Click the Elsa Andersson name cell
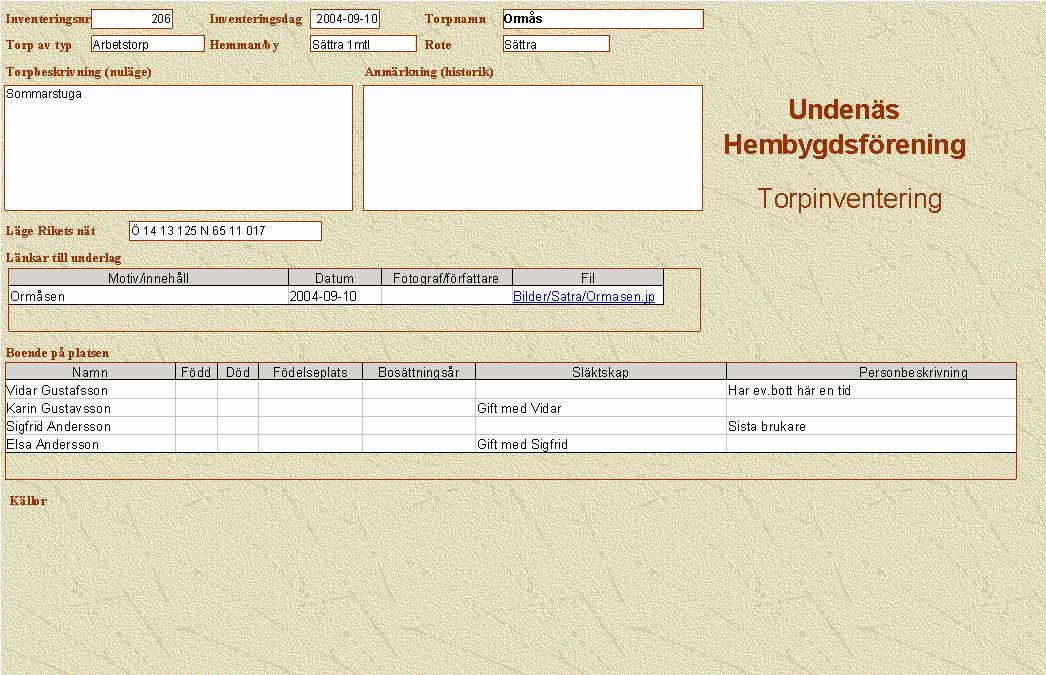 pyautogui.click(x=91, y=445)
